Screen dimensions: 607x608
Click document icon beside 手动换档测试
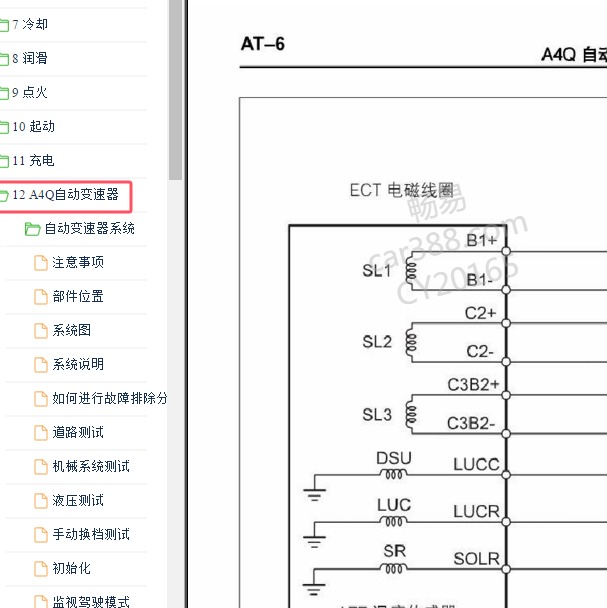[41, 535]
